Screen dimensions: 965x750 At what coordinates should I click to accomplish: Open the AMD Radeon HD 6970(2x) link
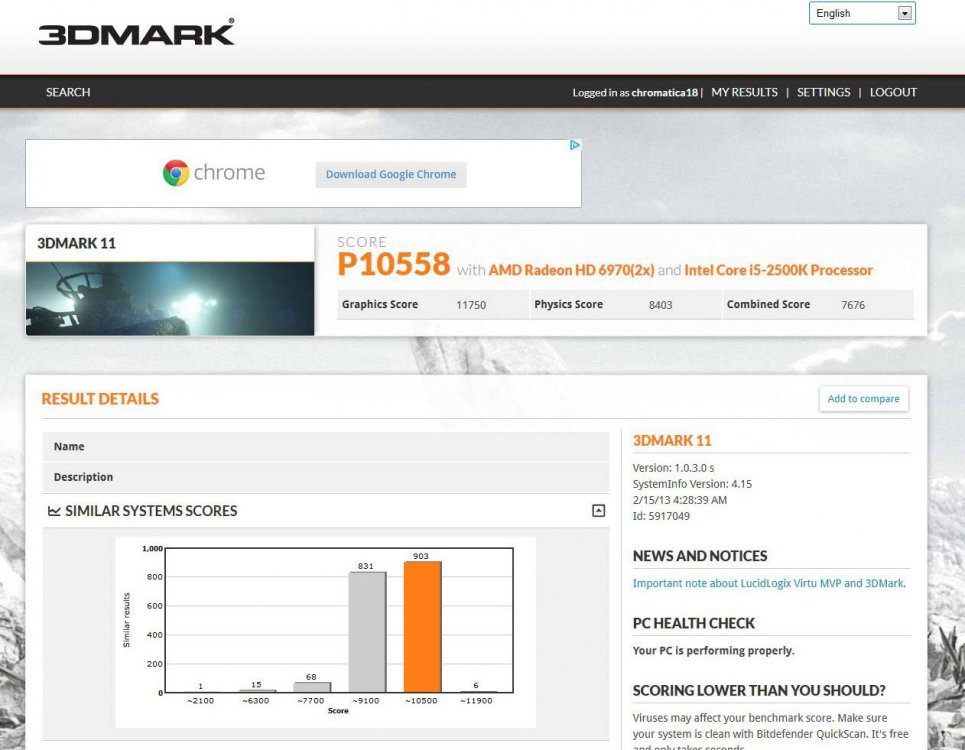tap(571, 270)
